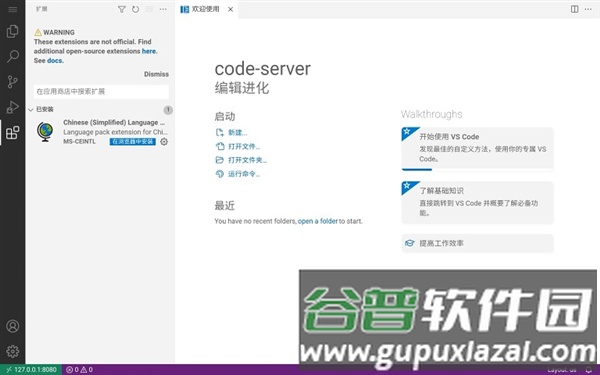
Task: Select the 欢迎使用 tab
Action: (206, 9)
